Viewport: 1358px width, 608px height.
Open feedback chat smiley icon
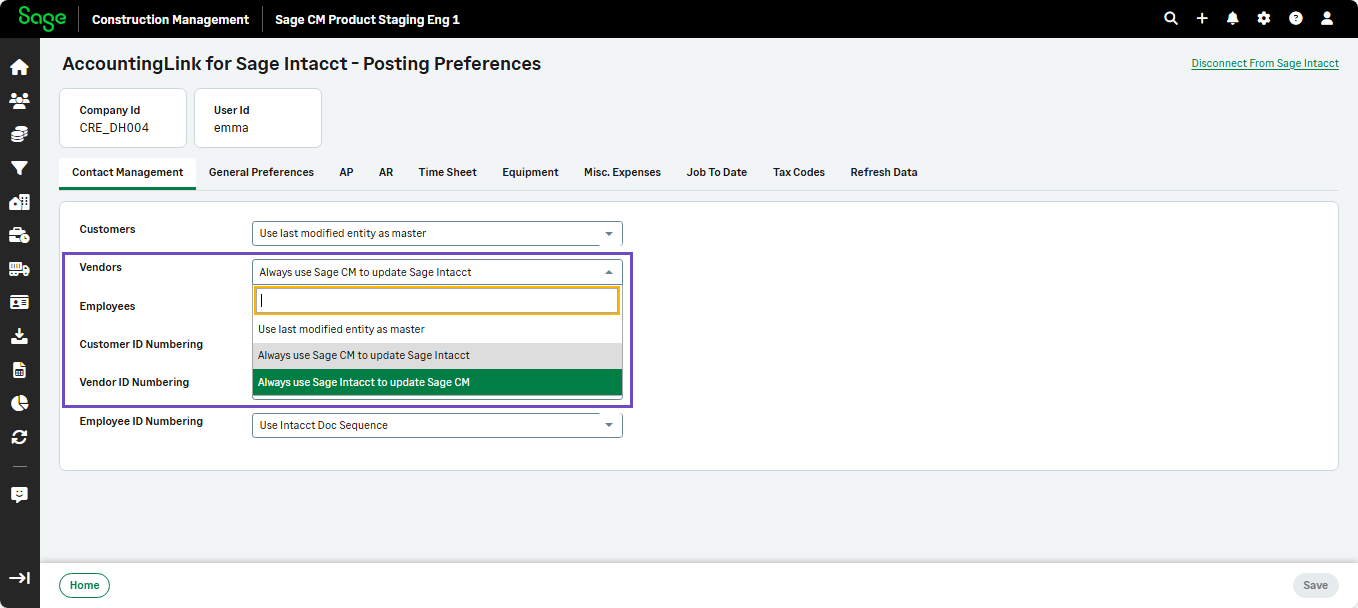coord(19,495)
